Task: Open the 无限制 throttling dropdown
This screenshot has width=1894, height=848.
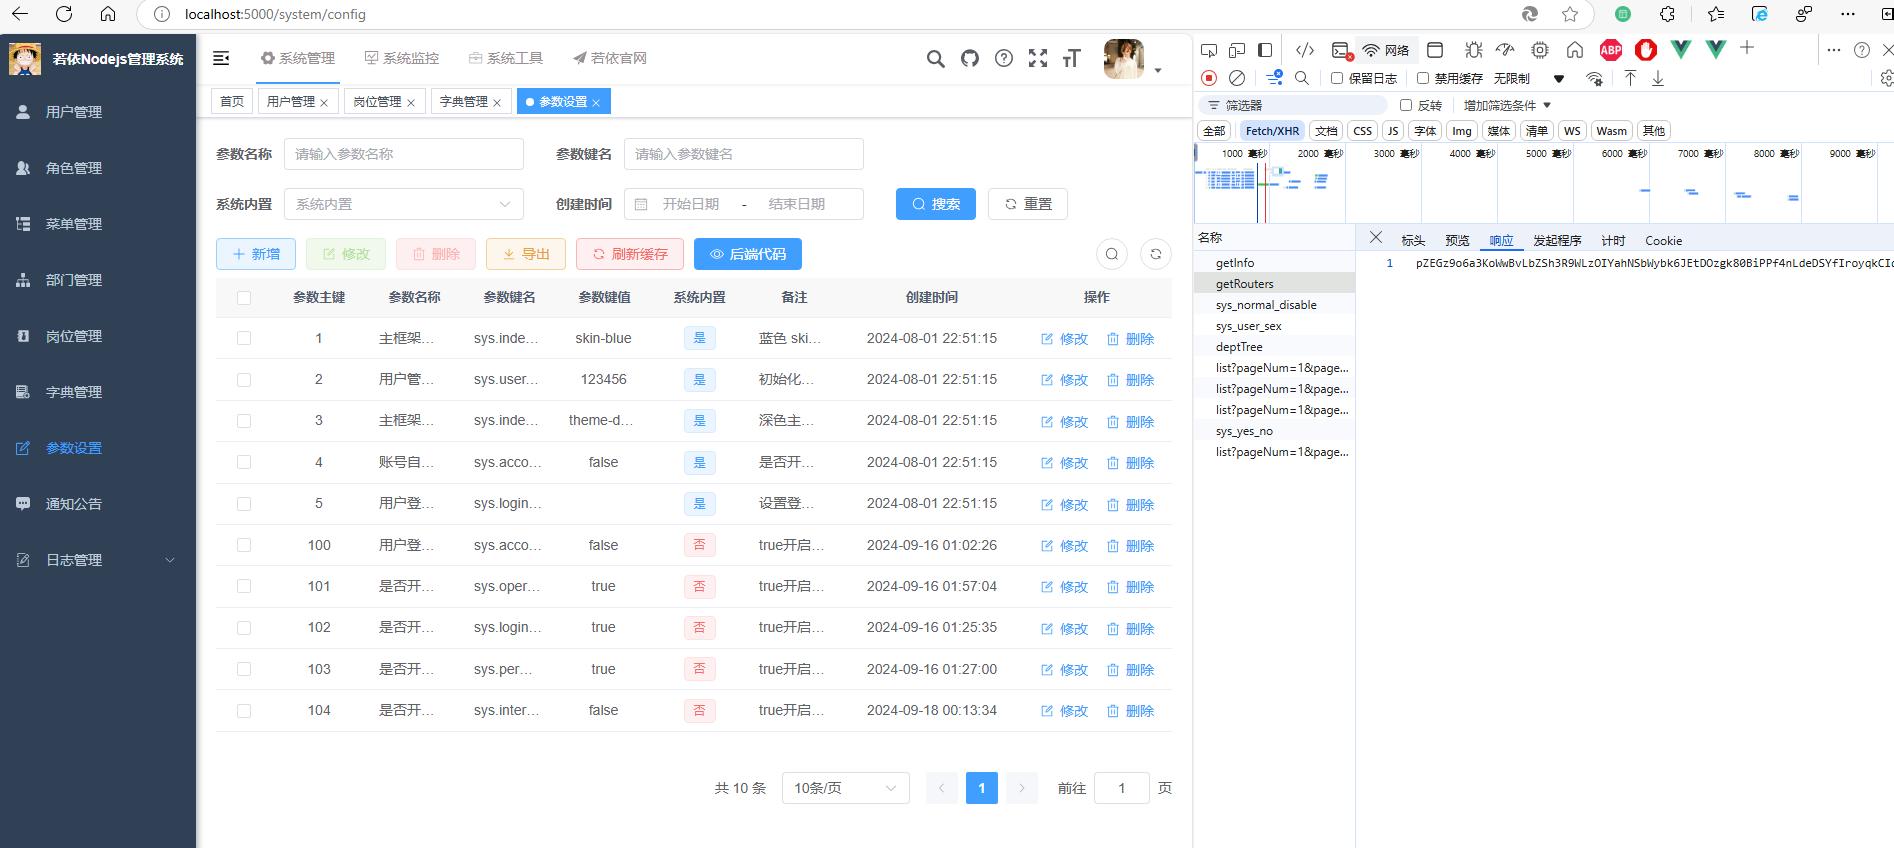Action: (x=1529, y=78)
